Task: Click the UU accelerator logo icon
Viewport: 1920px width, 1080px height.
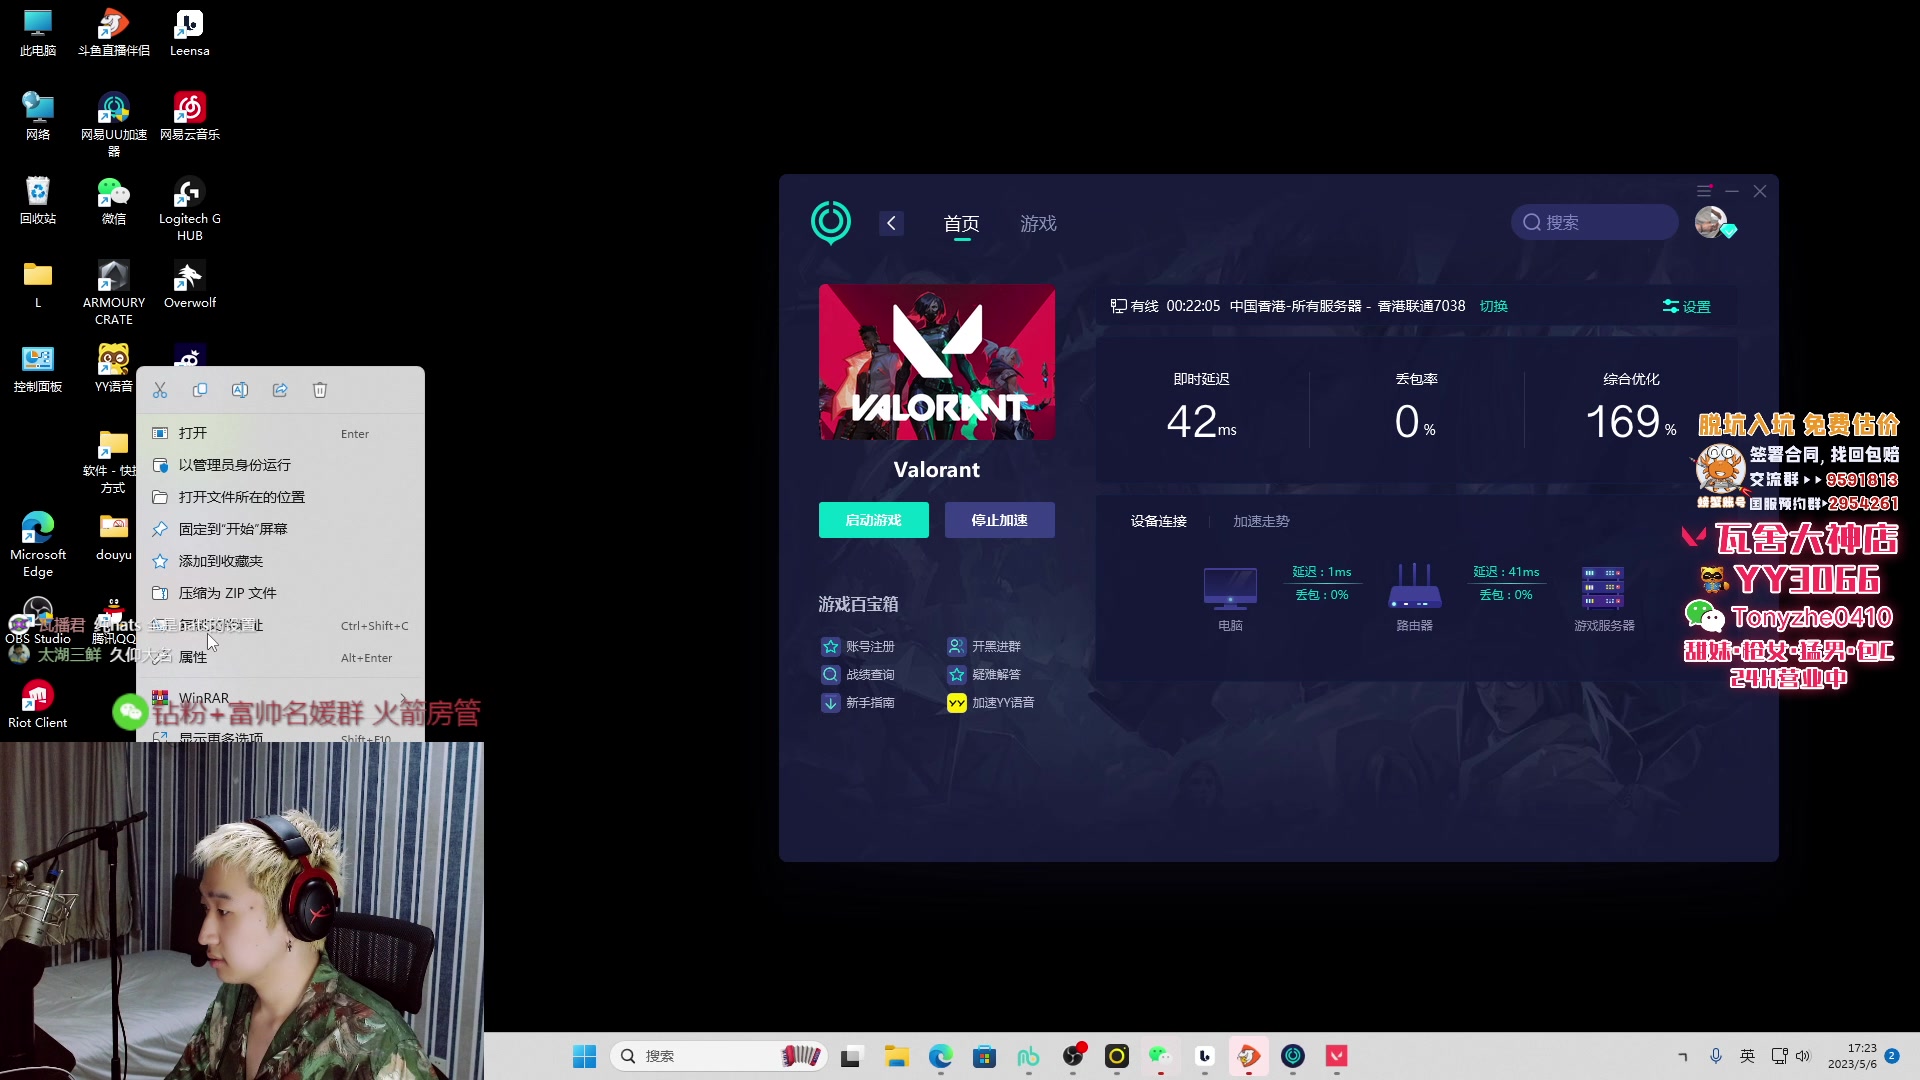Action: click(830, 222)
